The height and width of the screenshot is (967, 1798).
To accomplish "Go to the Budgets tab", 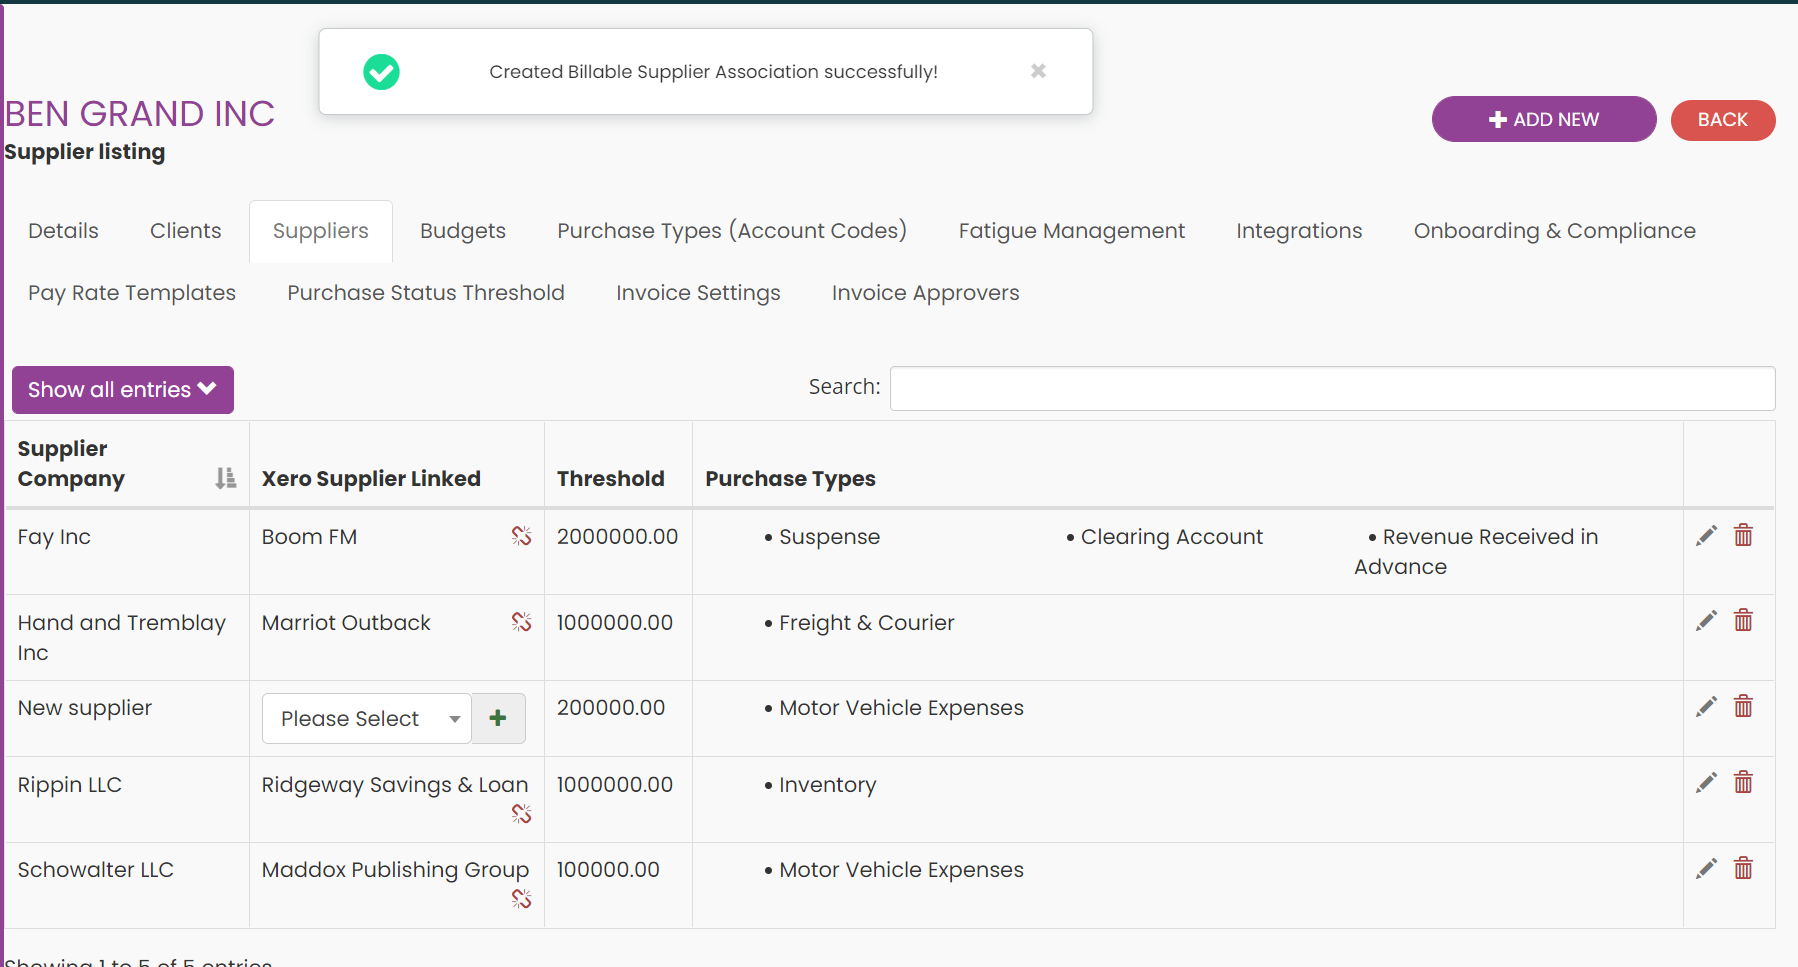I will (463, 231).
